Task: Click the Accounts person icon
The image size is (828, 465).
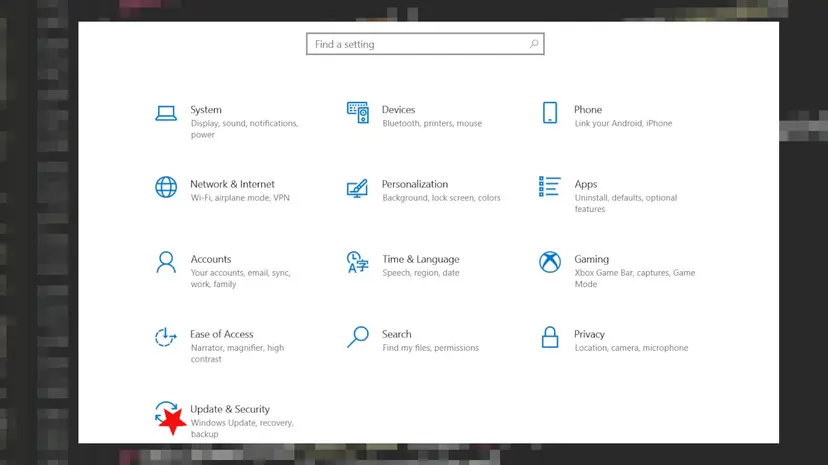Action: pyautogui.click(x=166, y=262)
